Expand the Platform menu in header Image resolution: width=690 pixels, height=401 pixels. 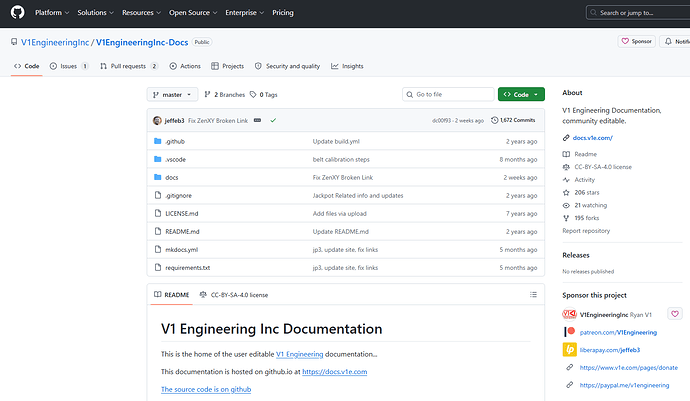[x=52, y=13]
